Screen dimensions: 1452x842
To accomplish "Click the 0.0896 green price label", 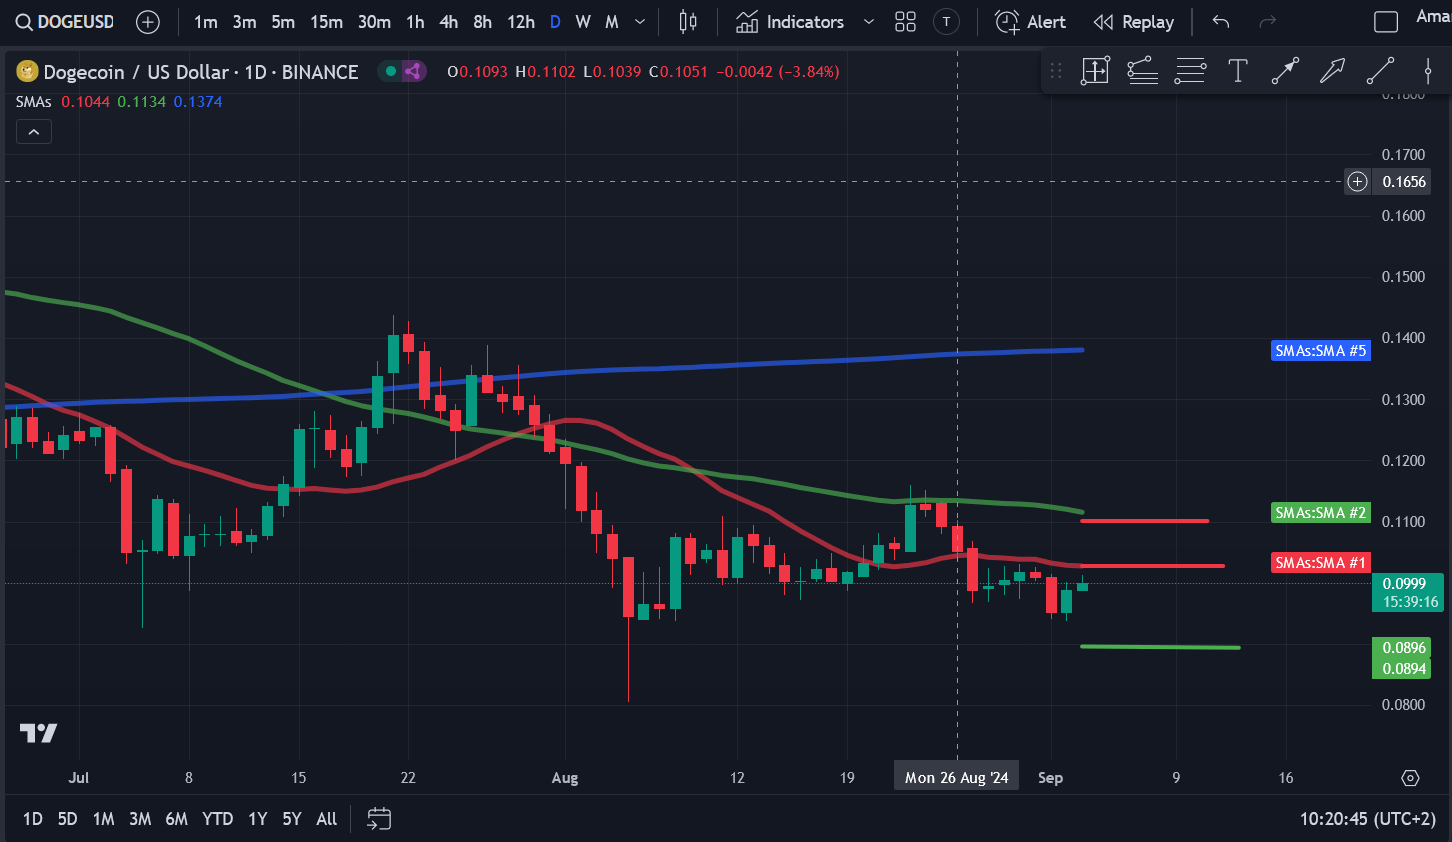I will point(1402,648).
